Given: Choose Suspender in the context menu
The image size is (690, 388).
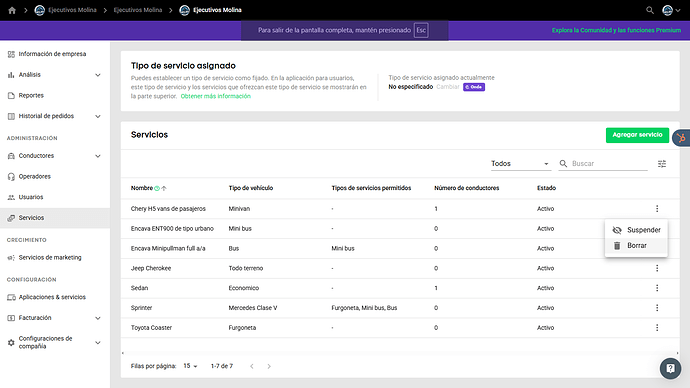Looking at the screenshot, I should coord(636,230).
